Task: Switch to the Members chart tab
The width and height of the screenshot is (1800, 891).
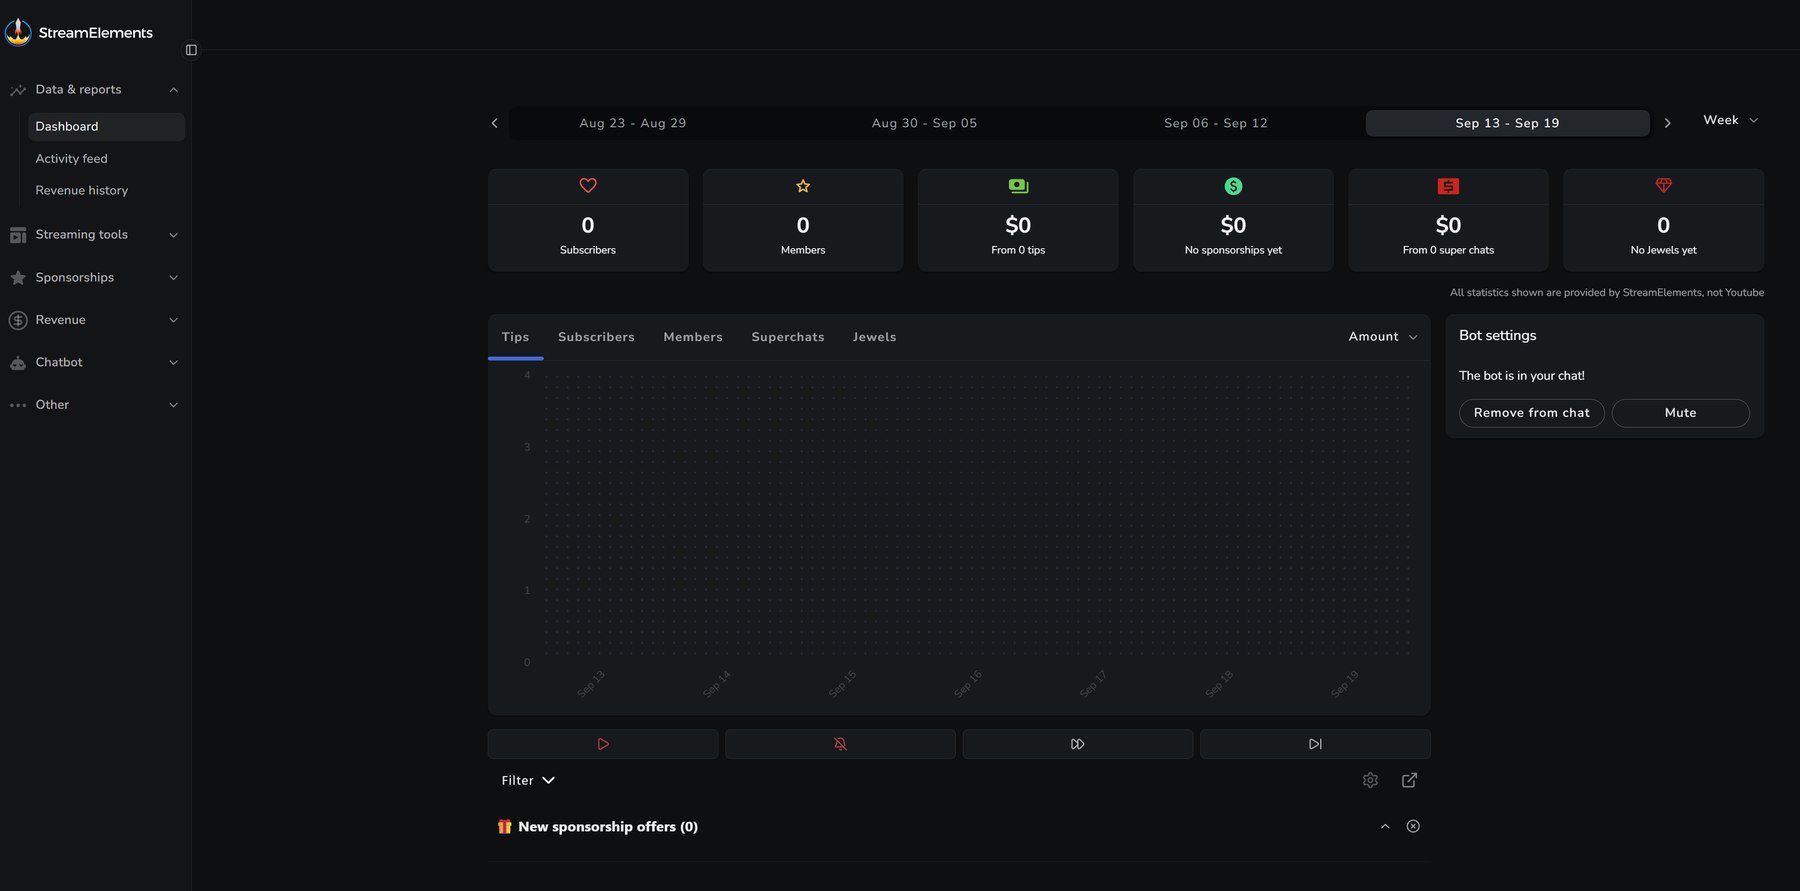Action: pos(693,337)
